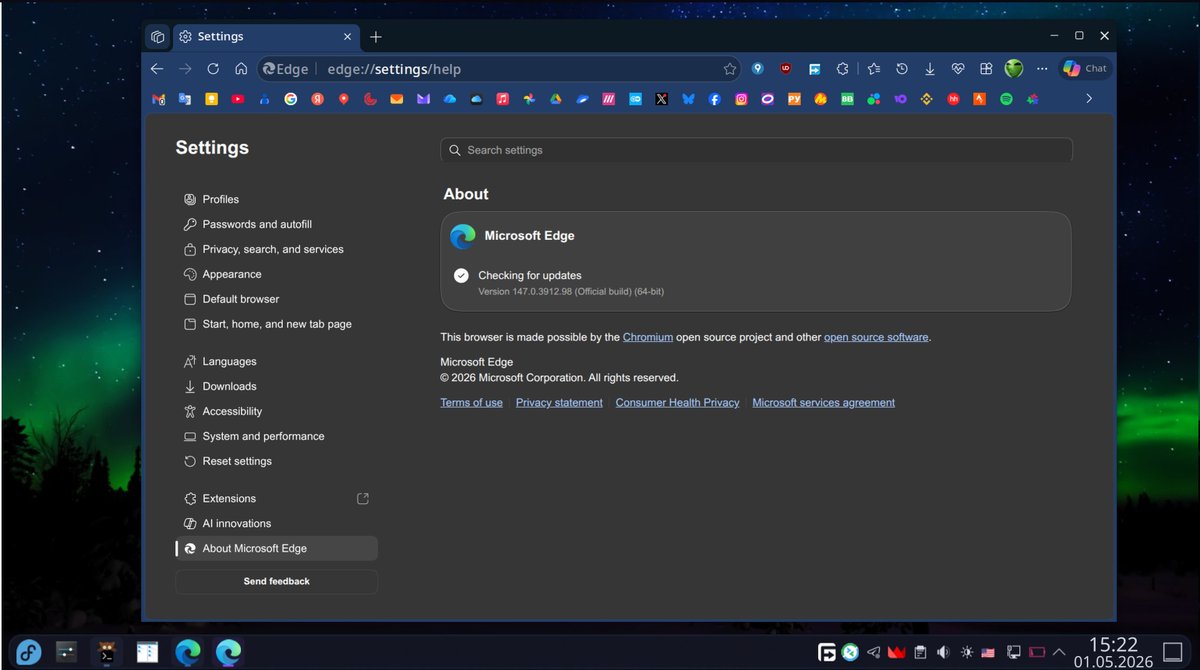Open the Chromium link
The width and height of the screenshot is (1200, 670).
(x=648, y=337)
